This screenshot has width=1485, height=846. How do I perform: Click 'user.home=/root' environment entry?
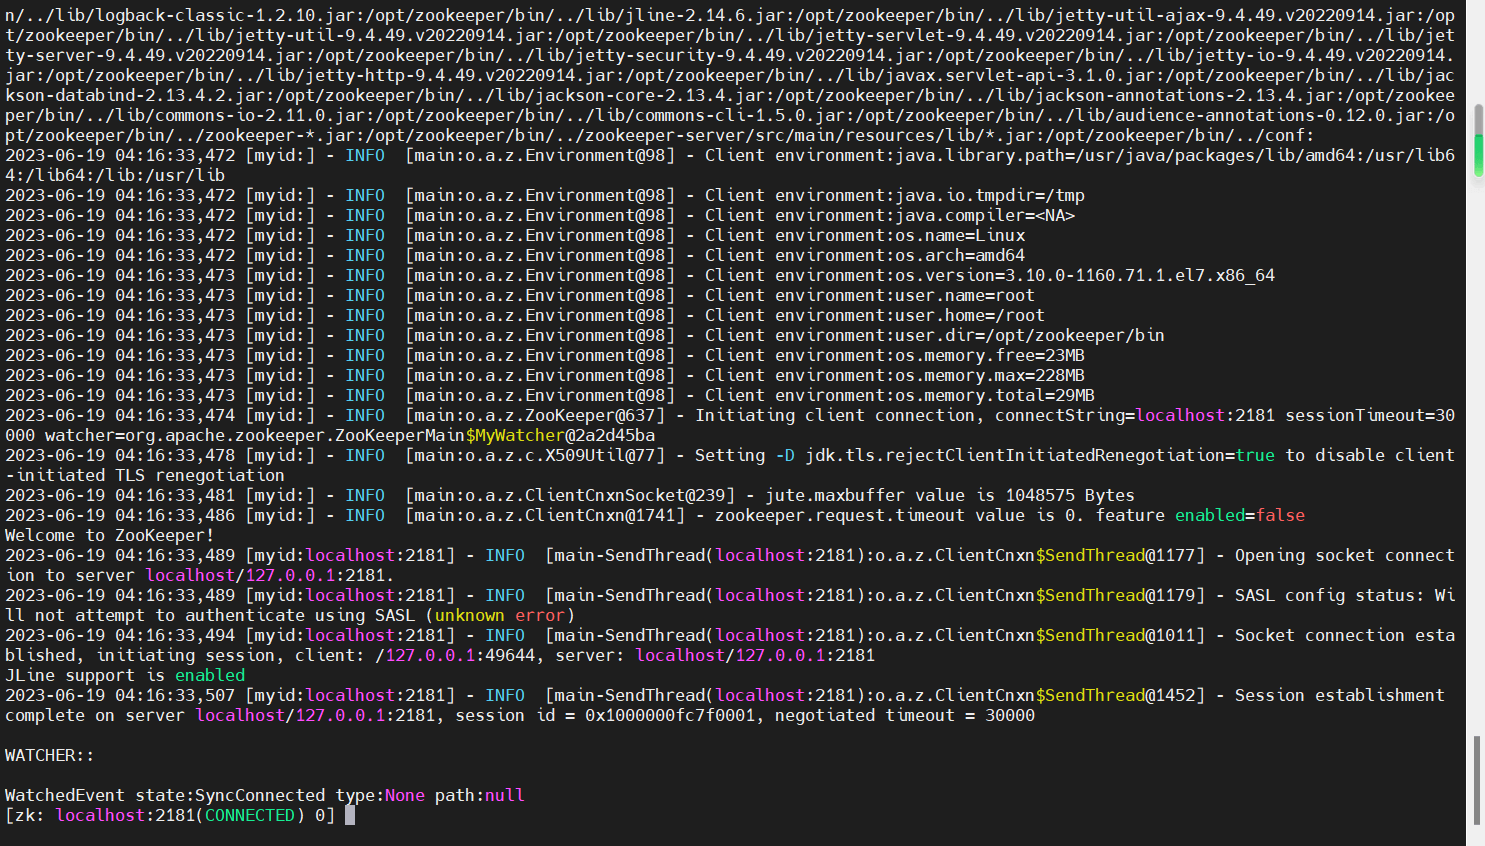[970, 315]
